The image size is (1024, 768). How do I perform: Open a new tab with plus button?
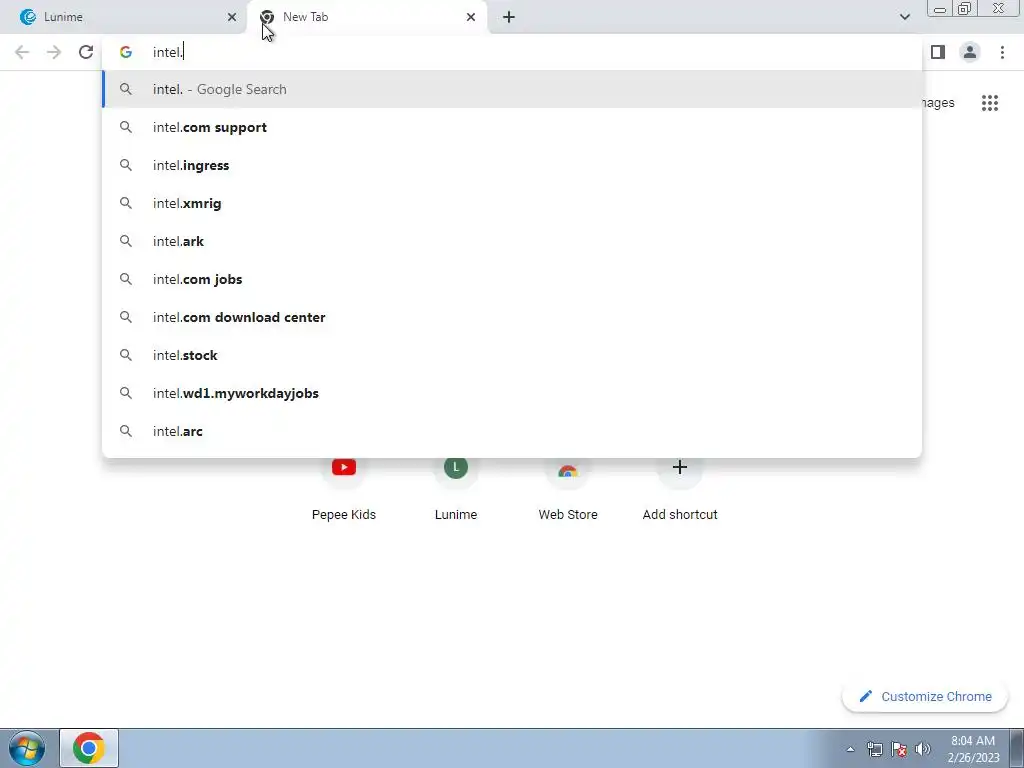point(509,17)
